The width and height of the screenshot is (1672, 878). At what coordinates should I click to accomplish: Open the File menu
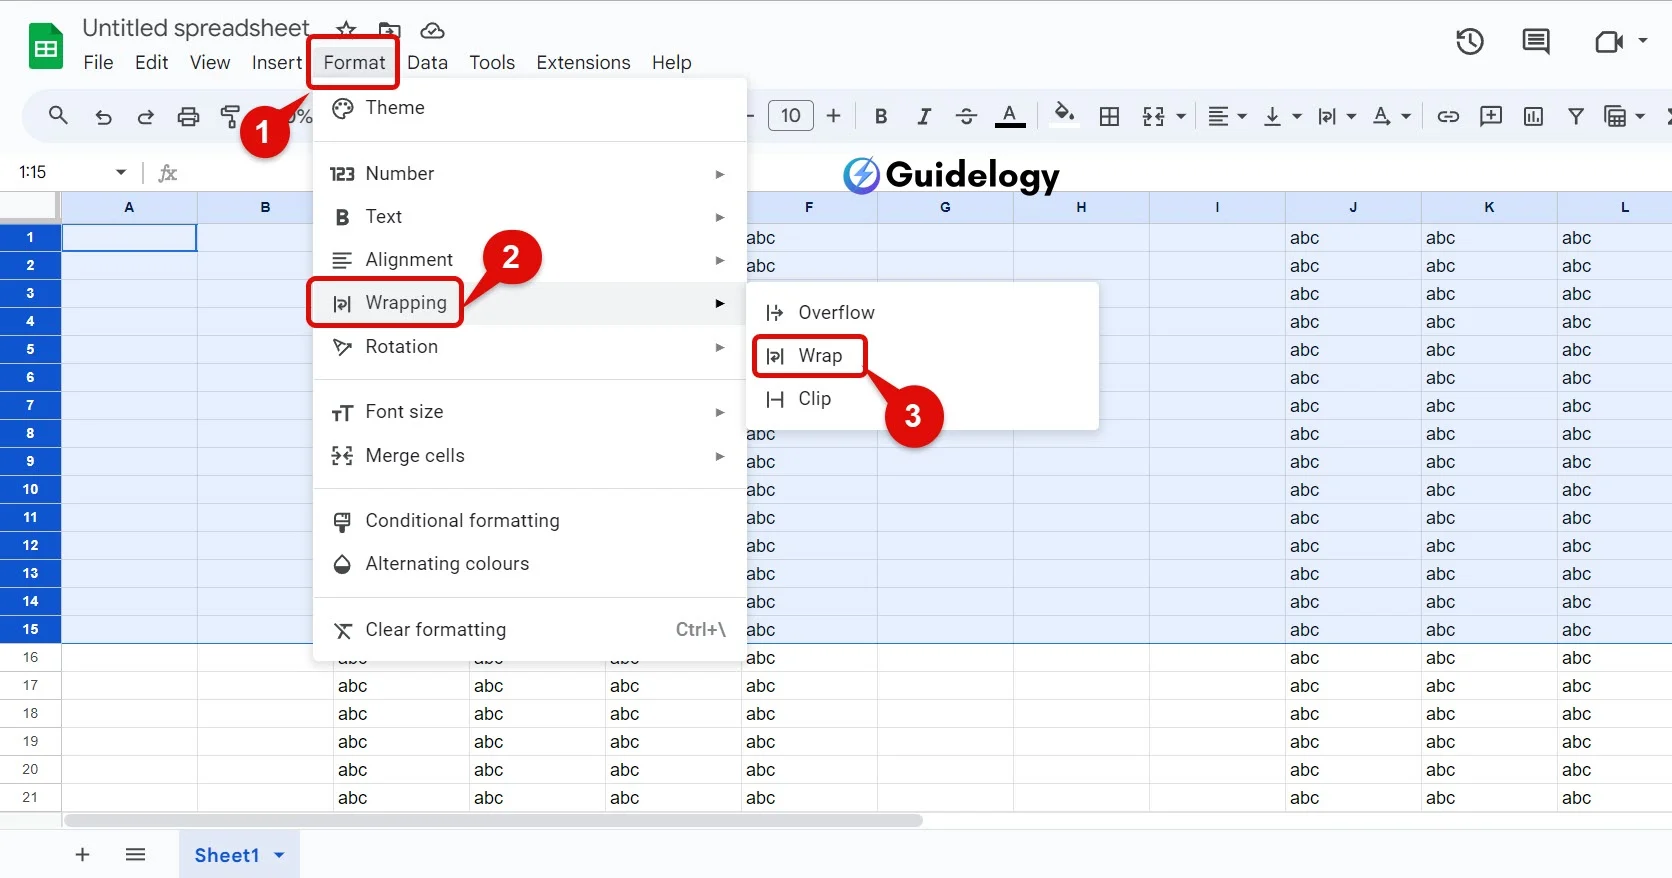coord(98,62)
